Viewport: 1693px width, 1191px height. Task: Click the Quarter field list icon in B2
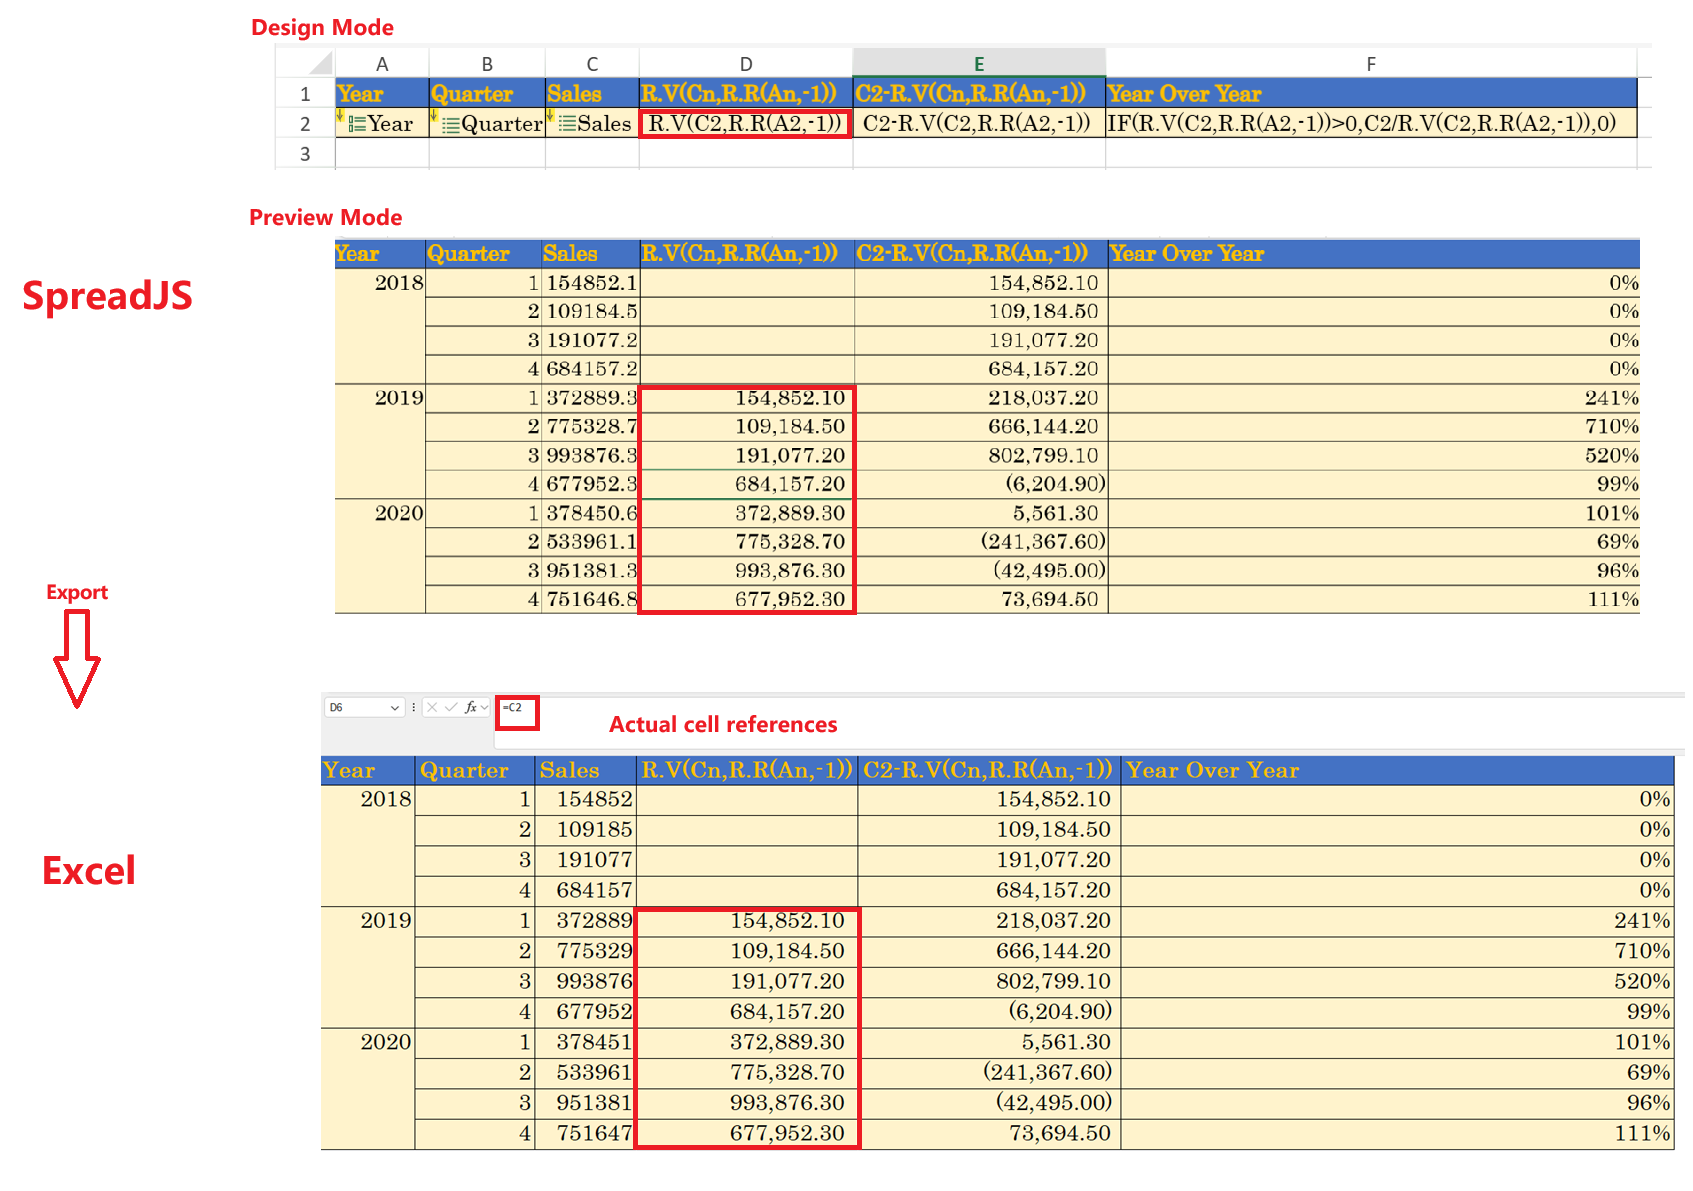tap(451, 125)
